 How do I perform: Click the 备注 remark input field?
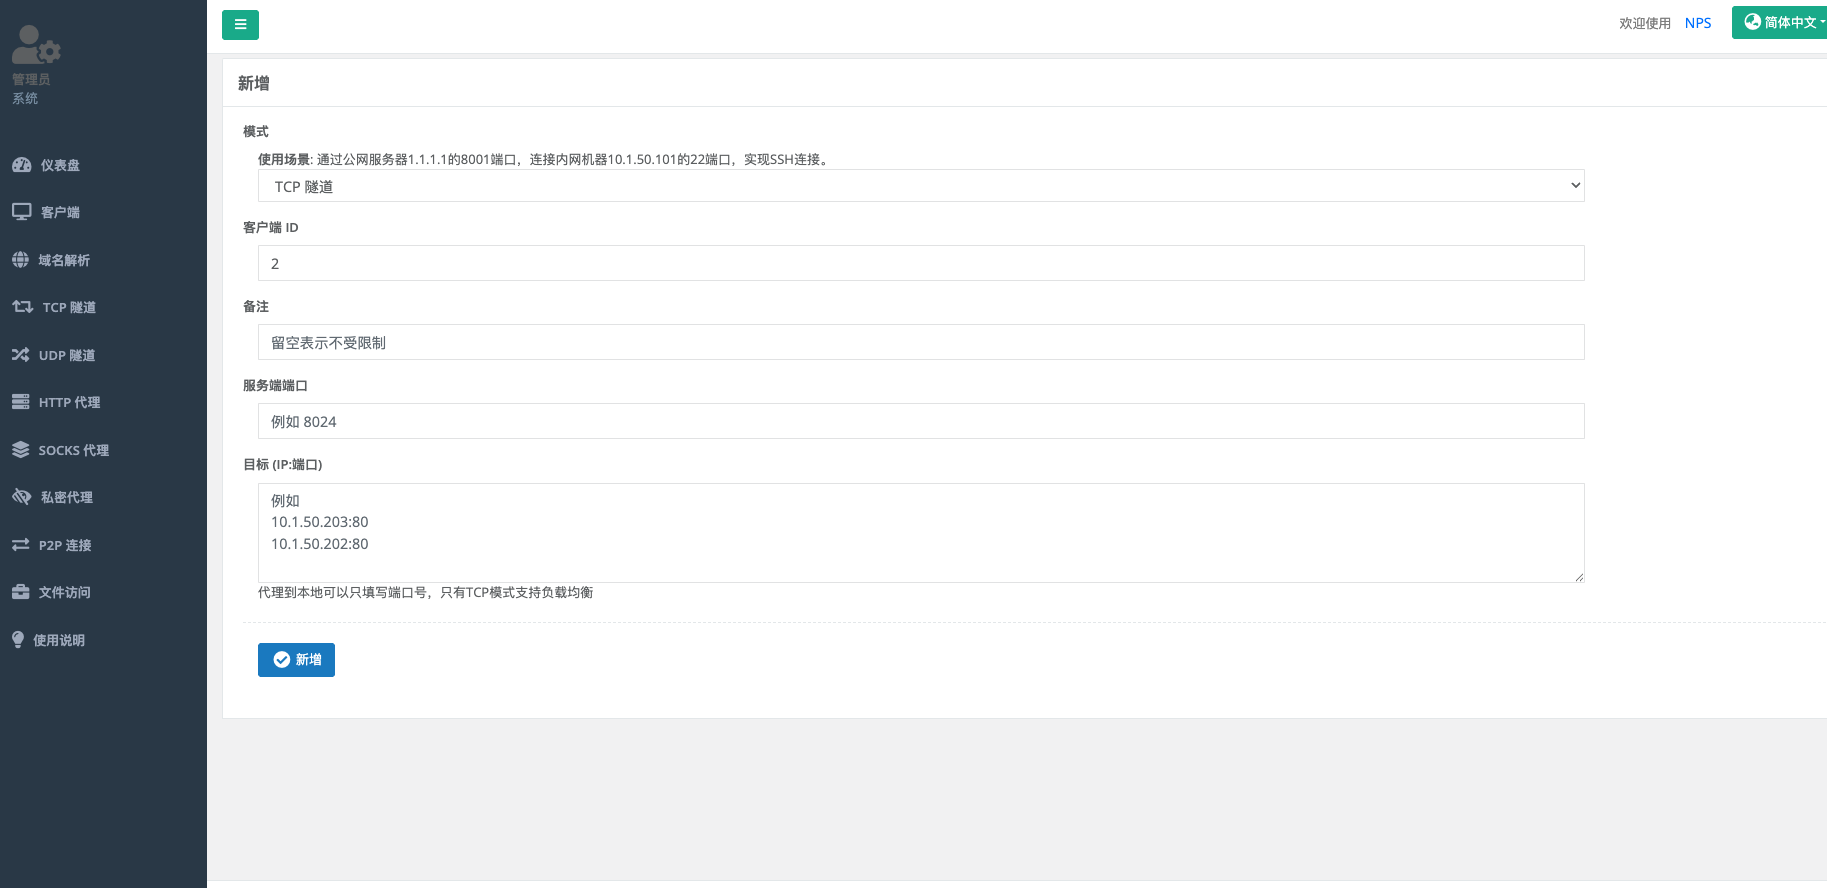pyautogui.click(x=920, y=342)
